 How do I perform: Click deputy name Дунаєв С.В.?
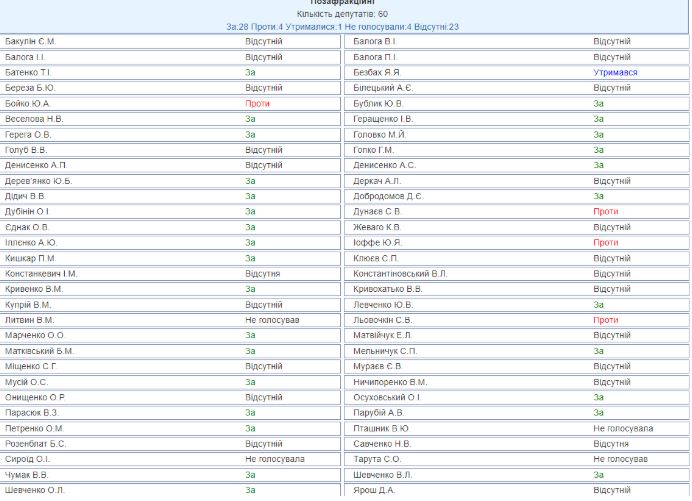tap(377, 212)
